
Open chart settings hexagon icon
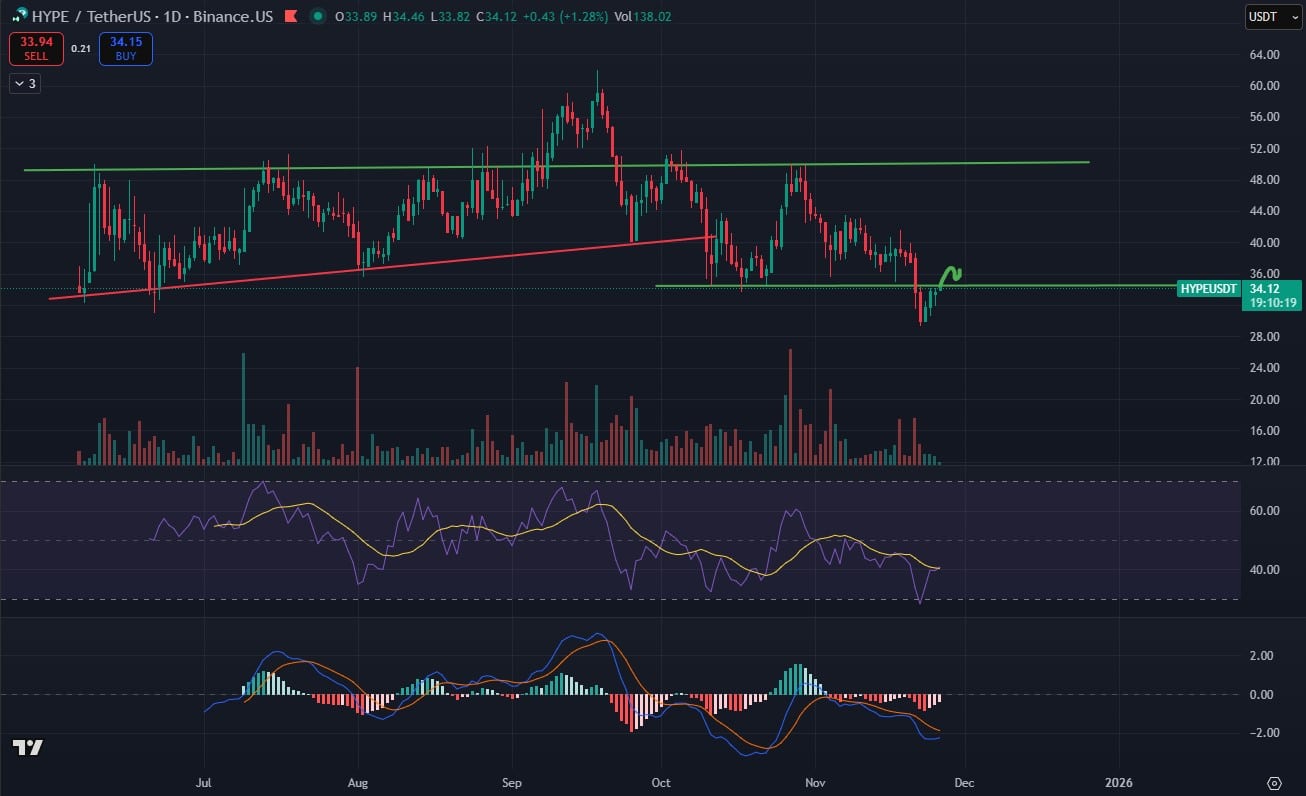(x=1274, y=782)
